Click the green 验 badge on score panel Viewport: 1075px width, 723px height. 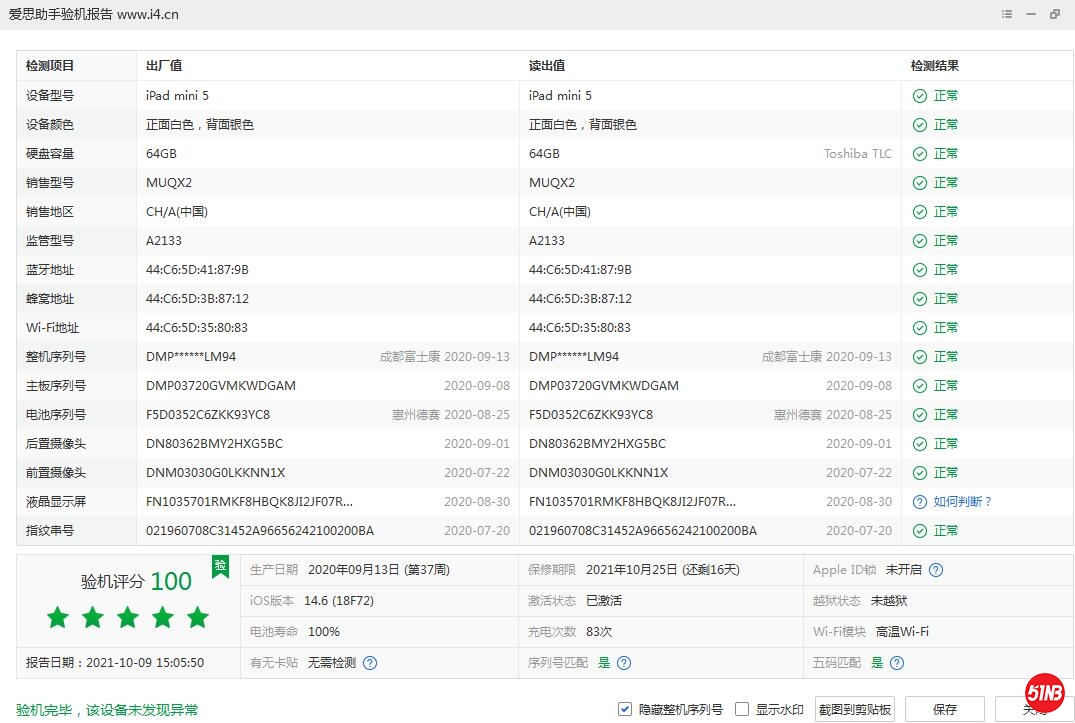coord(220,567)
